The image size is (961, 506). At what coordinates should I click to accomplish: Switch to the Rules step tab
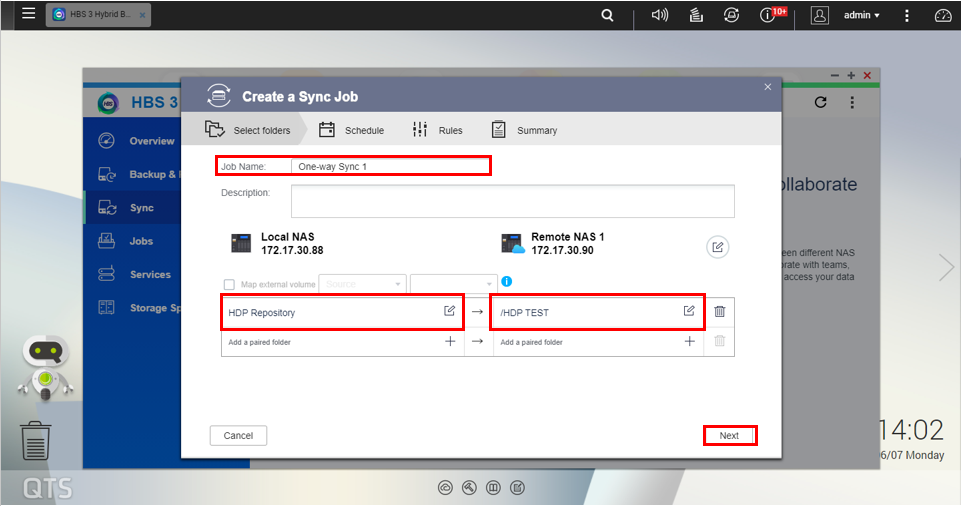tap(438, 130)
